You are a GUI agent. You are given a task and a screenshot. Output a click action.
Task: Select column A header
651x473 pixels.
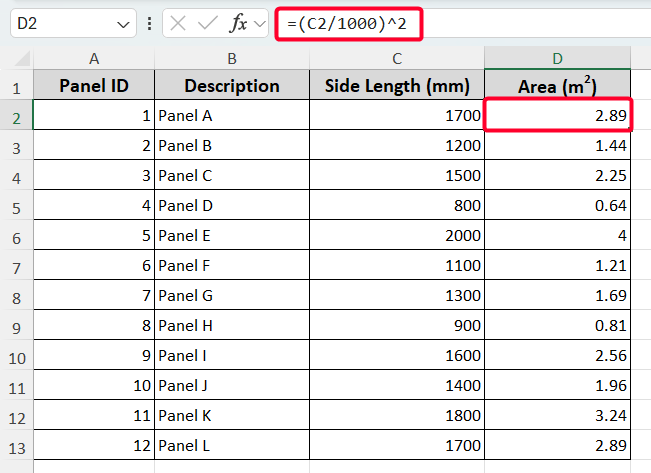[94, 58]
